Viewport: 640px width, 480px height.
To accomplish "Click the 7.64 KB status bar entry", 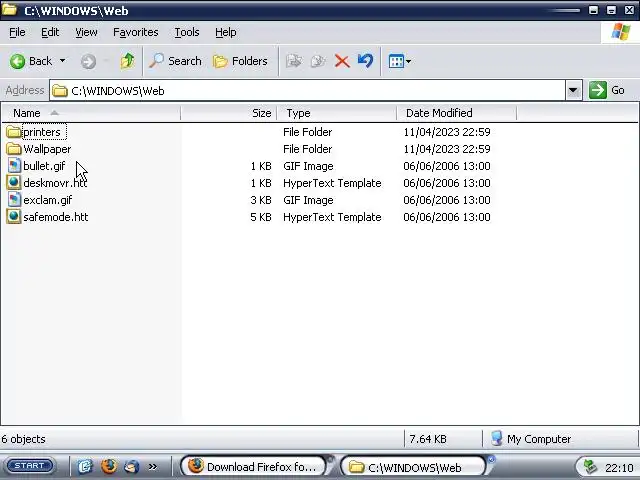I will (x=428, y=439).
